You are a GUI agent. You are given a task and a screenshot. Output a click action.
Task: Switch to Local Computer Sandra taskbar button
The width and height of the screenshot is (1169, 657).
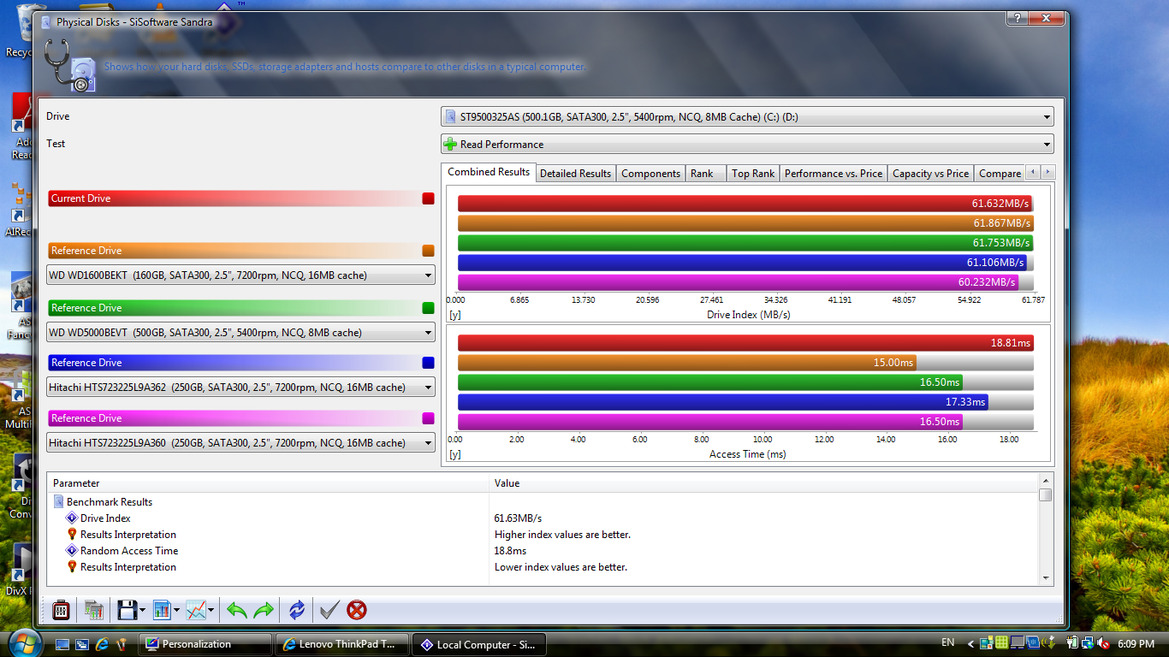point(479,644)
